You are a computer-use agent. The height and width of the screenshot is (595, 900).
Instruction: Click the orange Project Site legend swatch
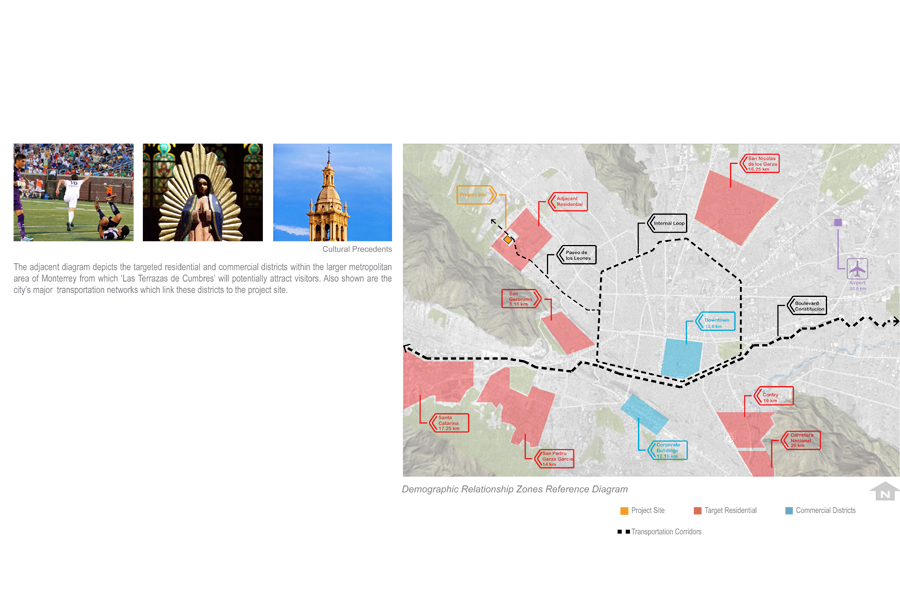click(x=624, y=511)
